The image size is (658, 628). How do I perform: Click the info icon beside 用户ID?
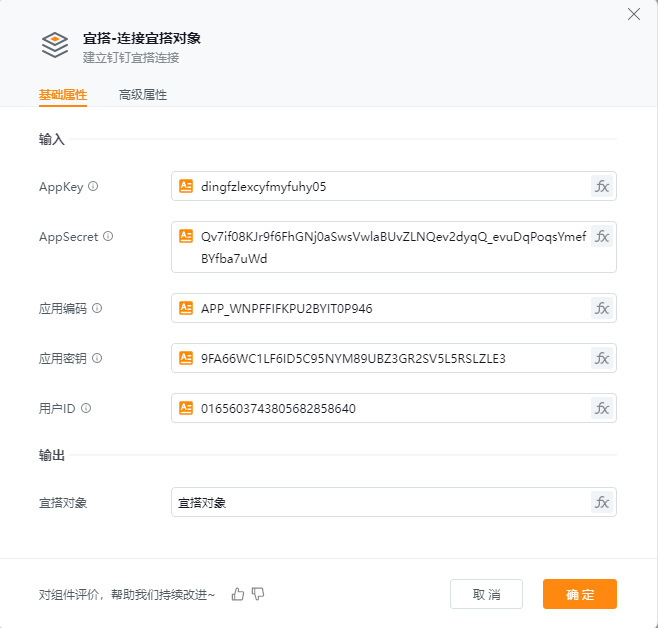click(x=86, y=408)
